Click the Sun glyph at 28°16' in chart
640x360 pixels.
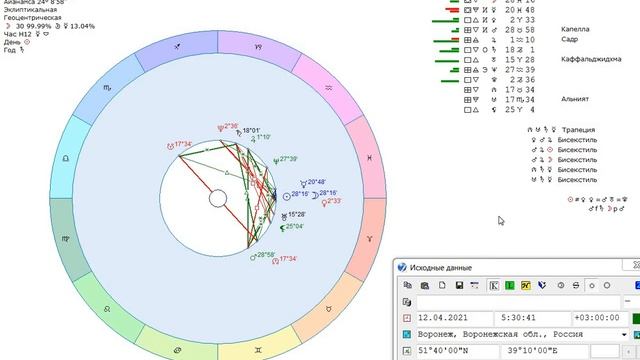(287, 196)
